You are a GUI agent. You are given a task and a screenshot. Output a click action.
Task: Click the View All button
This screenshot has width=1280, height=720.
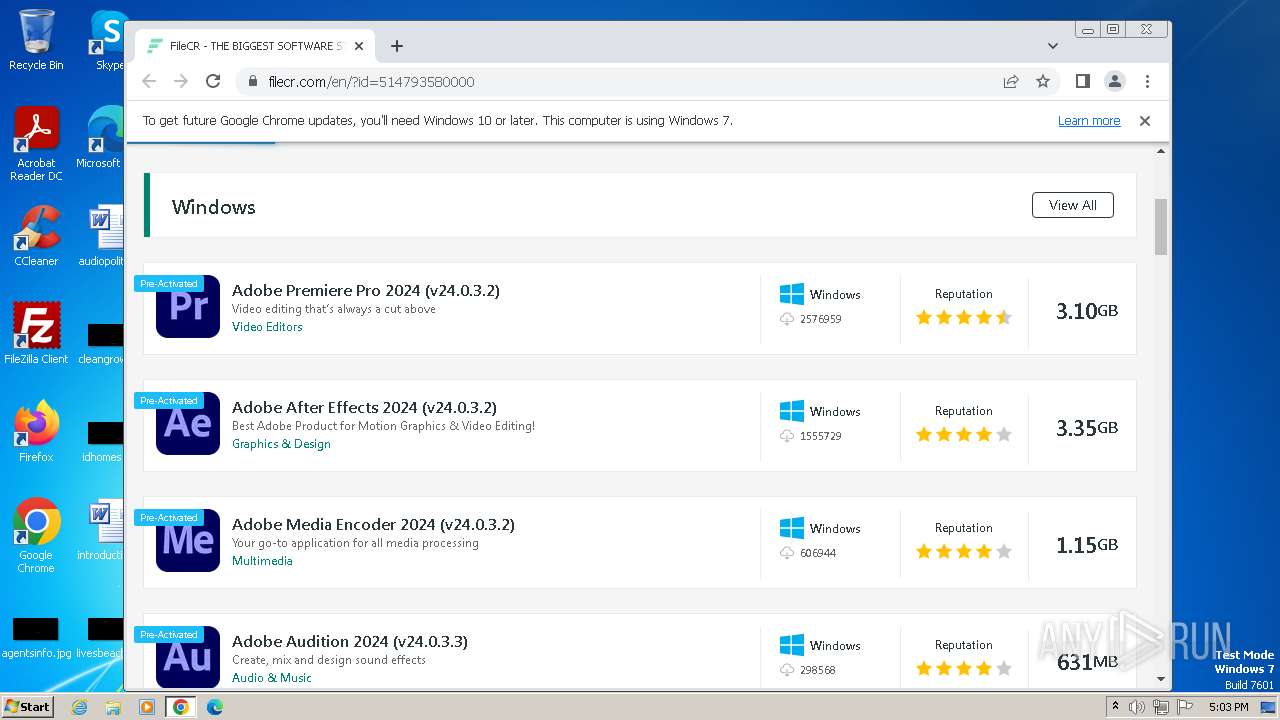point(1073,205)
